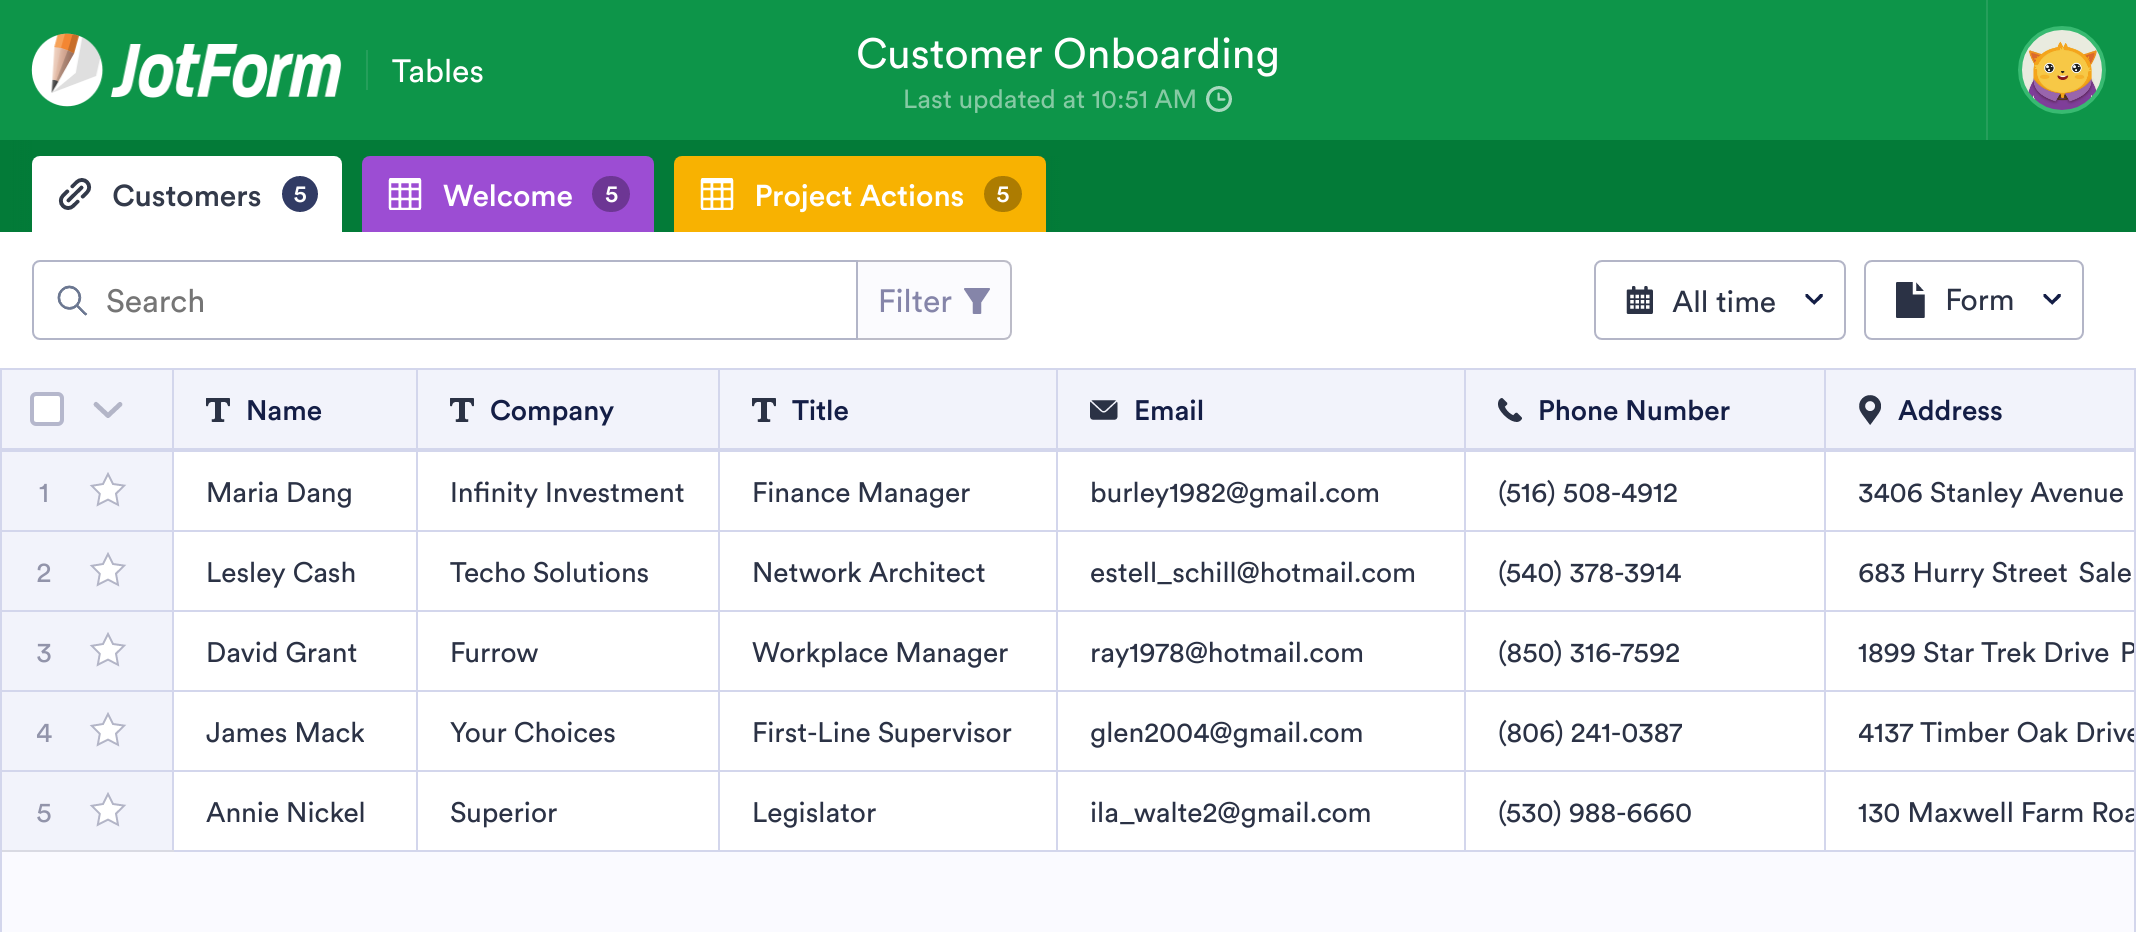Viewport: 2136px width, 932px height.
Task: Open the Form view dropdown
Action: point(1973,301)
